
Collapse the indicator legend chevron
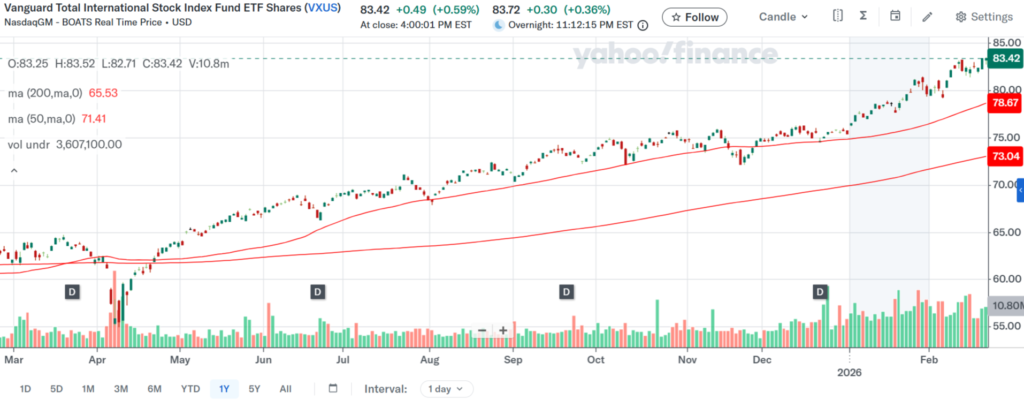14,170
